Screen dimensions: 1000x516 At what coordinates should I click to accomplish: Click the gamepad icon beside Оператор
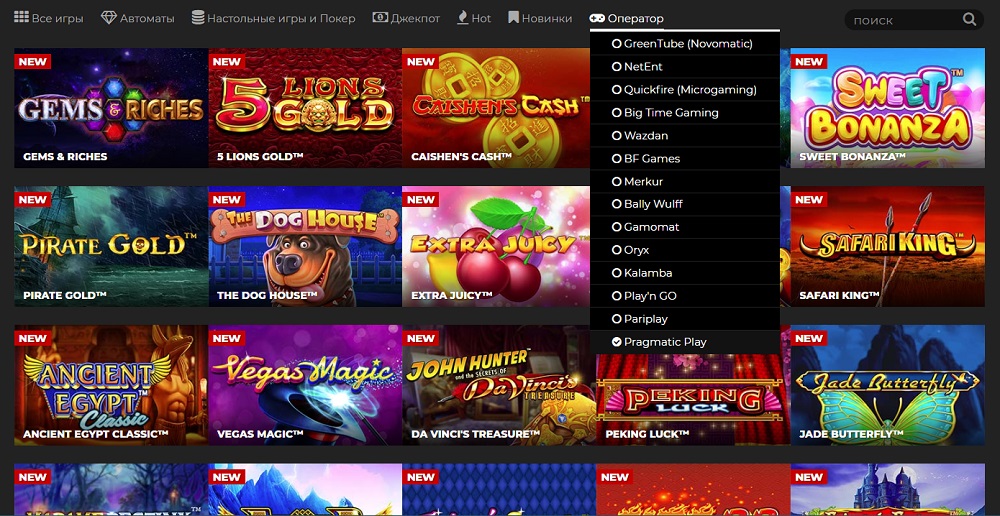[597, 18]
